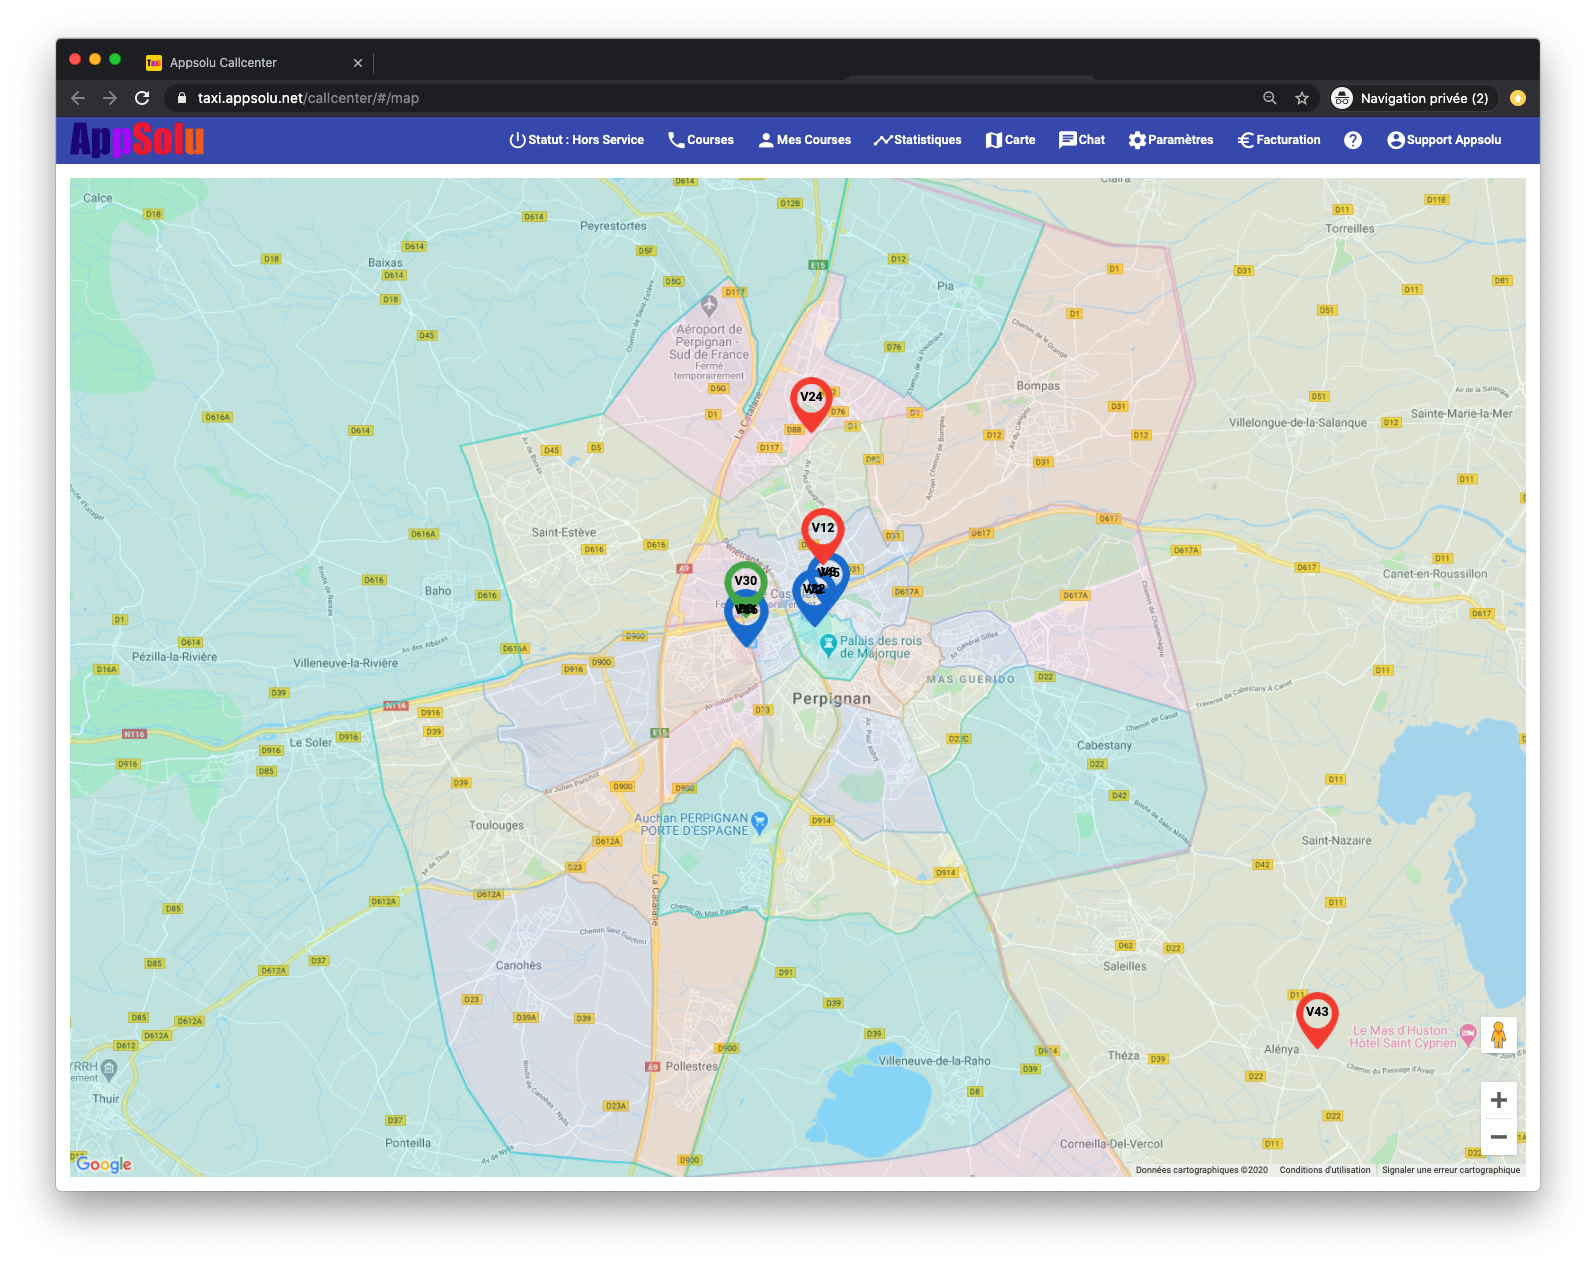The width and height of the screenshot is (1596, 1265).
Task: Click the Saint-Nazaire town label
Action: (1336, 841)
